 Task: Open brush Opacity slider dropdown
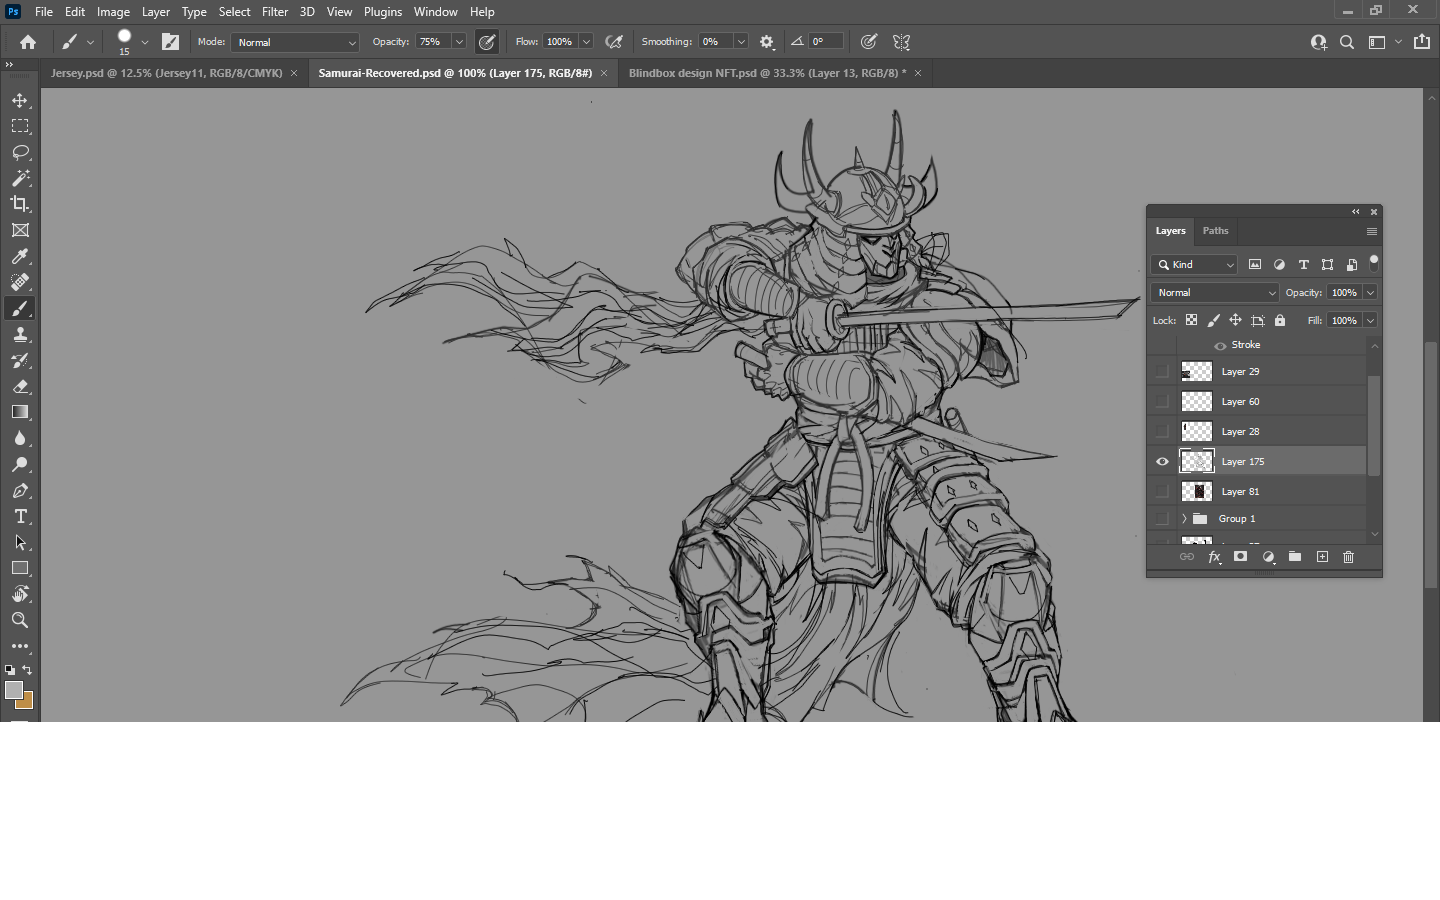pos(459,42)
